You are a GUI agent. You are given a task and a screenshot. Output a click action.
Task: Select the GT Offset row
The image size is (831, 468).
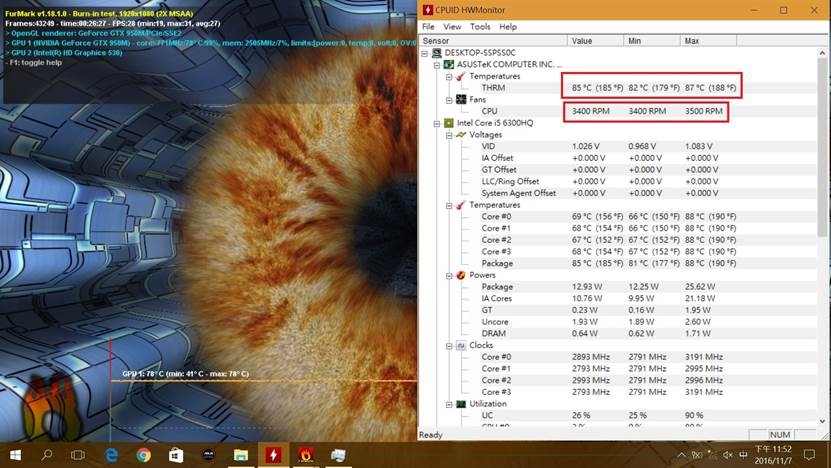pos(618,170)
